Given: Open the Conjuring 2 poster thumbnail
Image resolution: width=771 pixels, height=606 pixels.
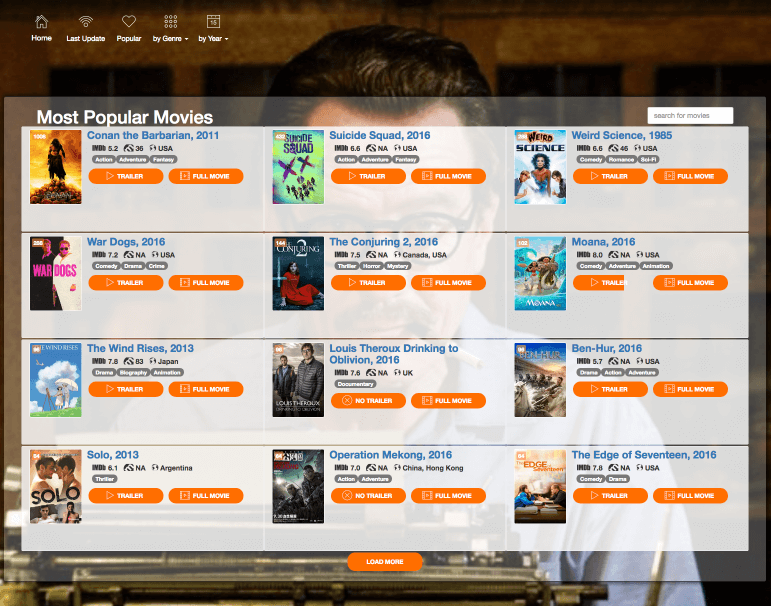Looking at the screenshot, I should 298,273.
